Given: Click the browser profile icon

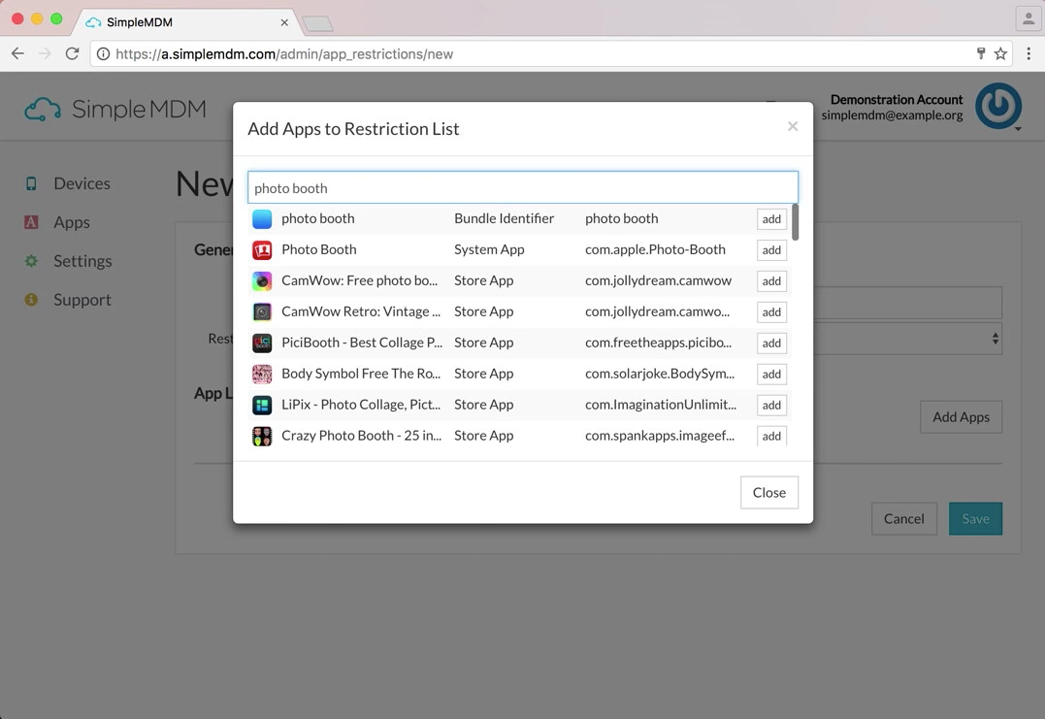Looking at the screenshot, I should click(x=1028, y=19).
